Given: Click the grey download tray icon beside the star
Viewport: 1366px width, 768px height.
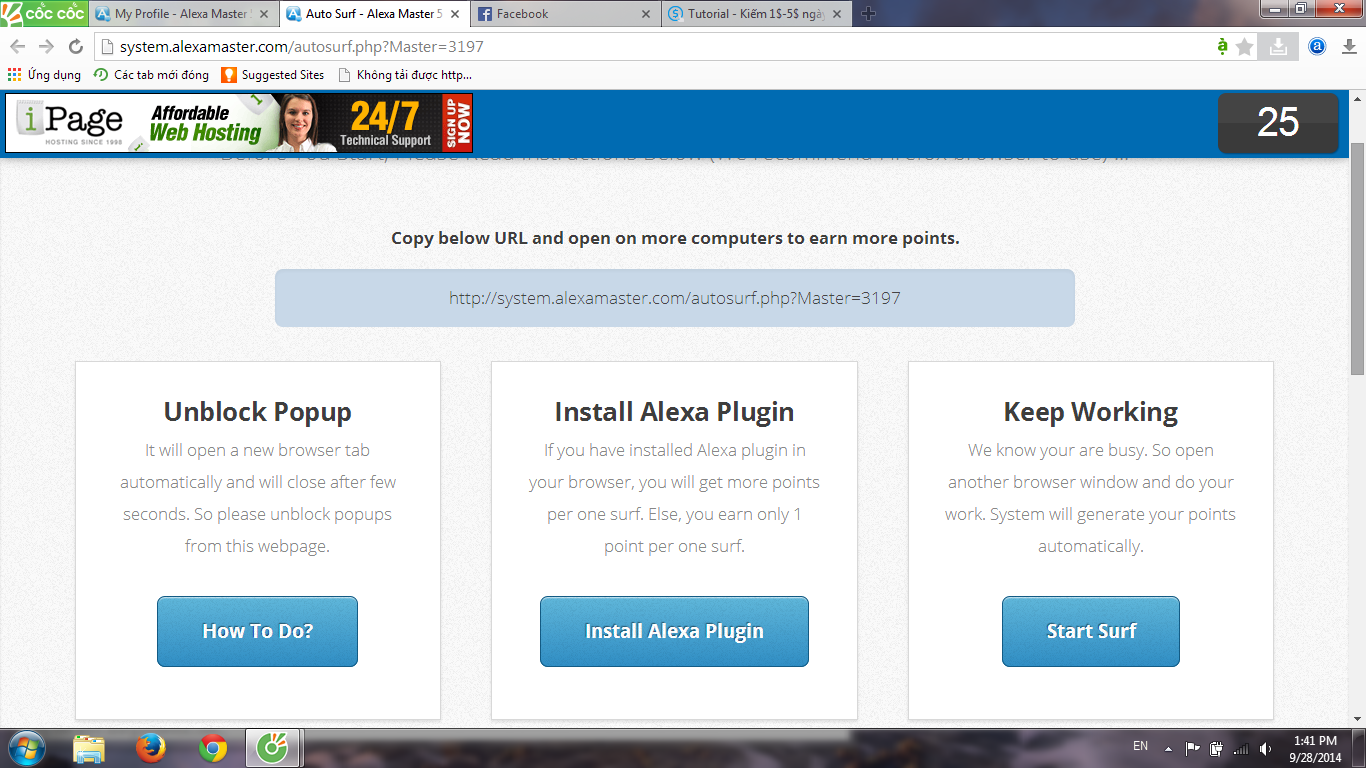Looking at the screenshot, I should point(1278,47).
